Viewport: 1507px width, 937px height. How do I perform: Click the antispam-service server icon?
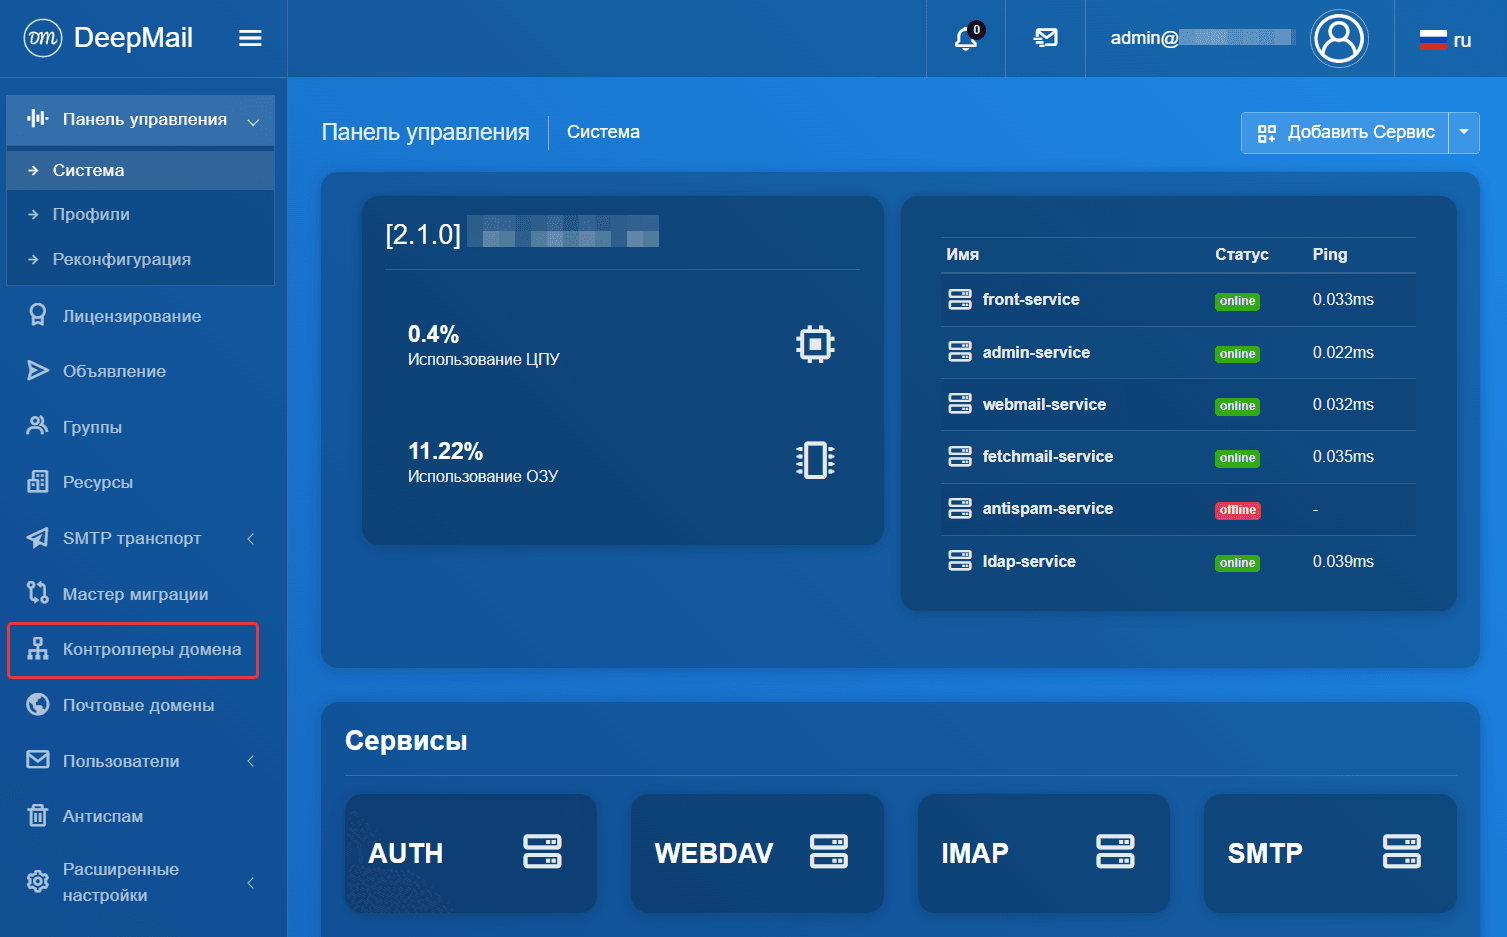point(960,508)
